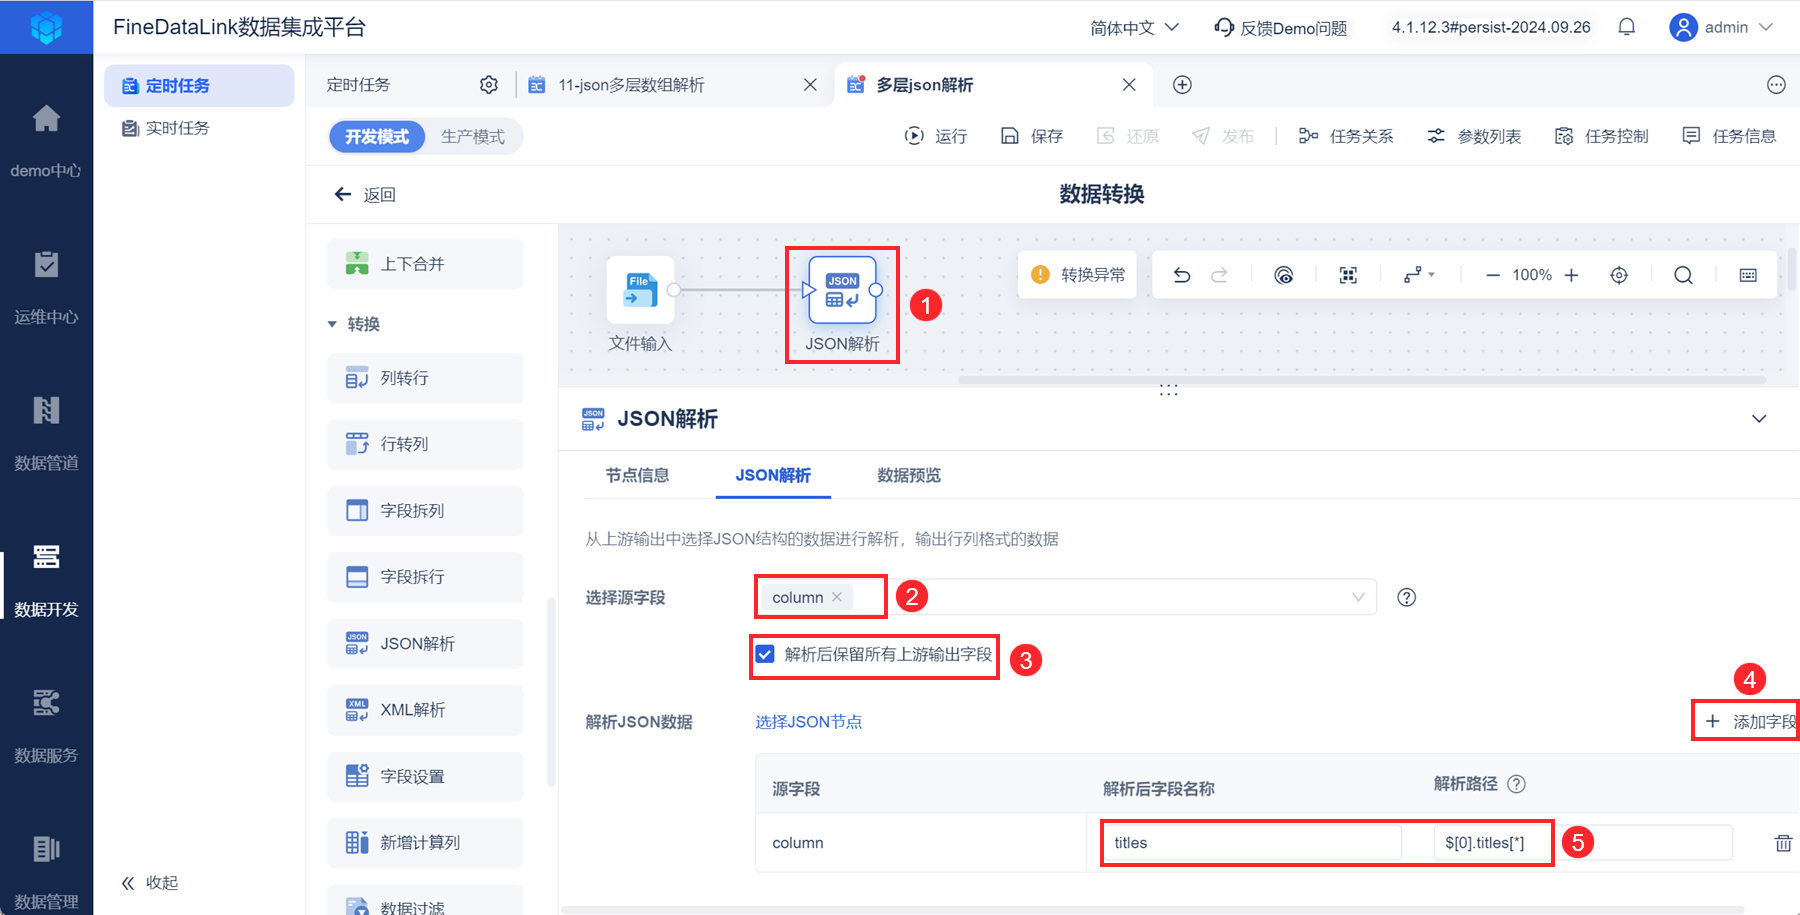Click the locate/center target icon
The height and width of the screenshot is (915, 1800).
pyautogui.click(x=1619, y=275)
